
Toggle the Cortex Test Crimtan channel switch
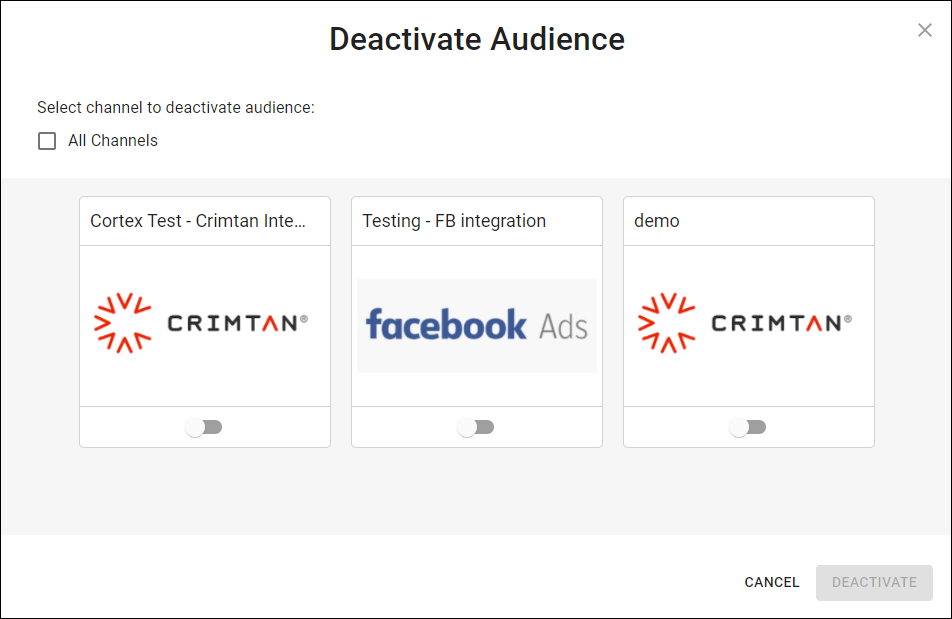(204, 427)
